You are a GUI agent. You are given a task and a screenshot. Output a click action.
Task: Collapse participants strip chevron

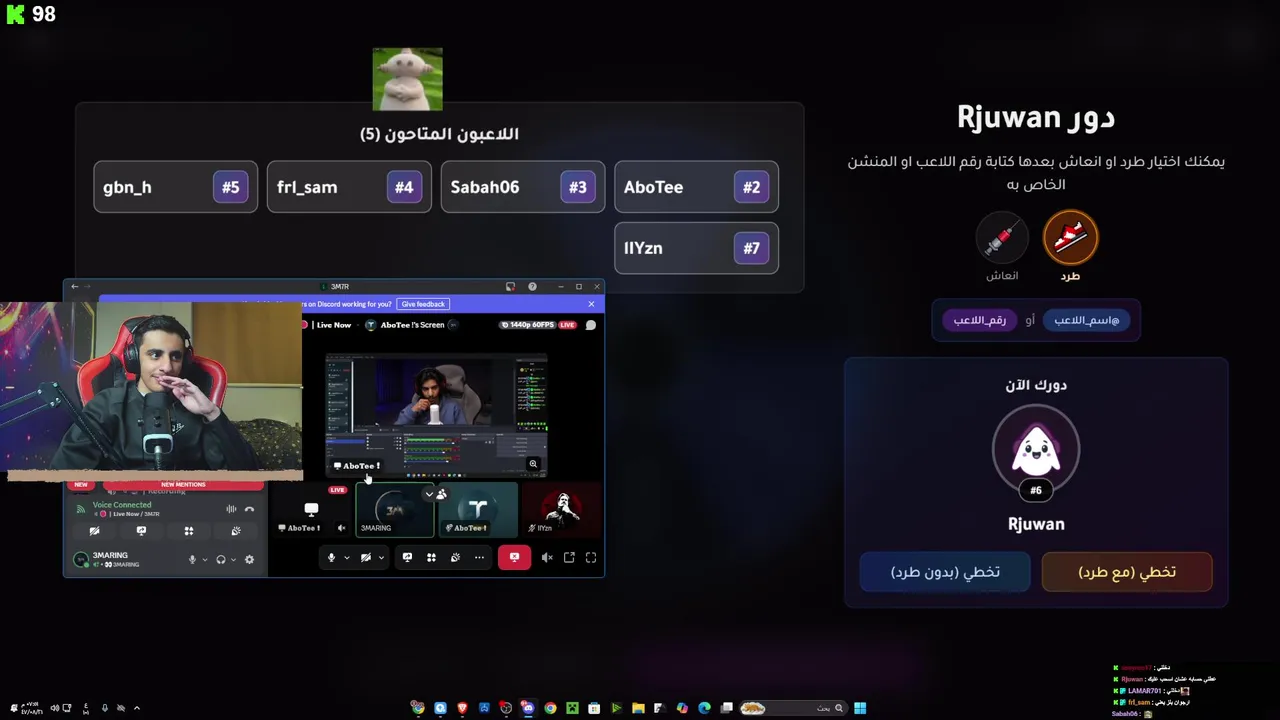click(x=429, y=494)
